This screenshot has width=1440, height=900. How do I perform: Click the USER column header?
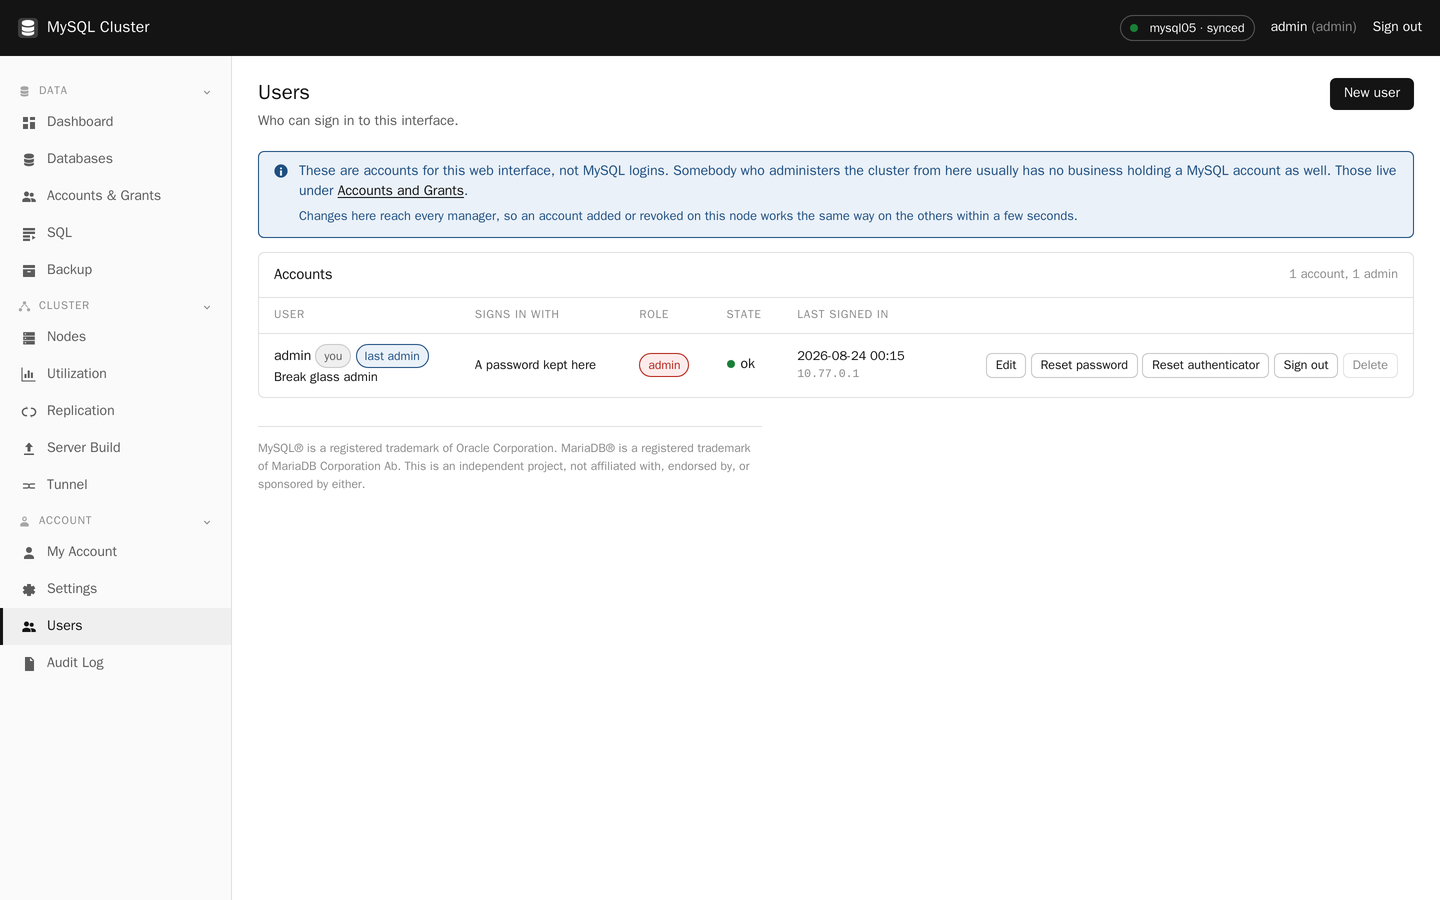coord(289,315)
